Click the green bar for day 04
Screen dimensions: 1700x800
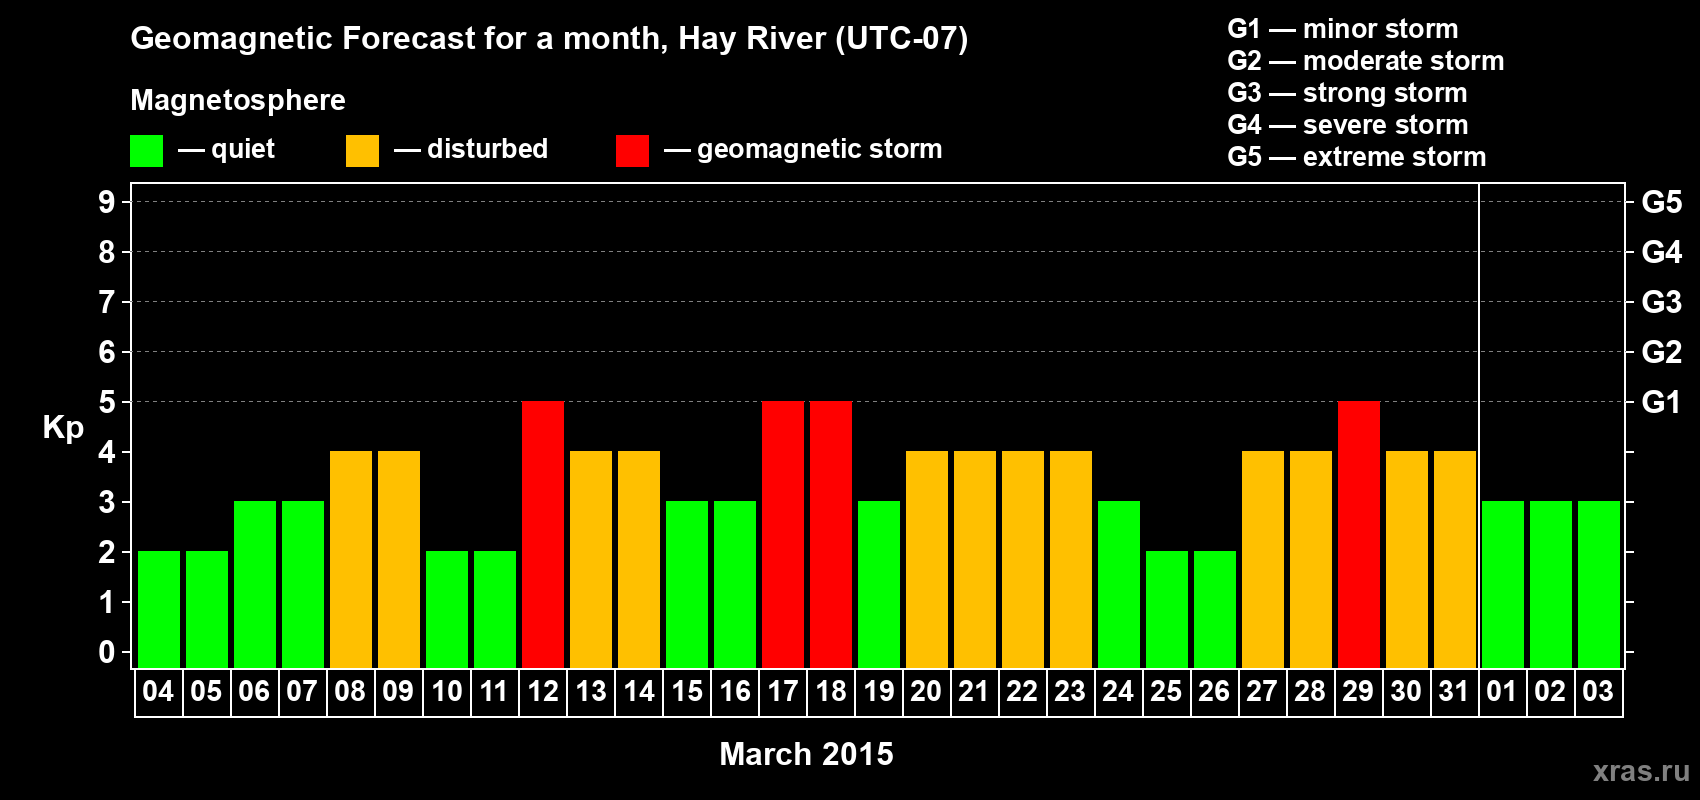(159, 609)
